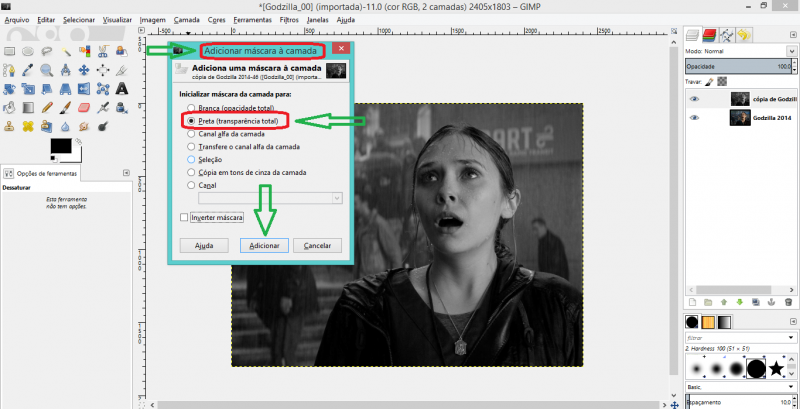Select the star-shaped brush

777,369
